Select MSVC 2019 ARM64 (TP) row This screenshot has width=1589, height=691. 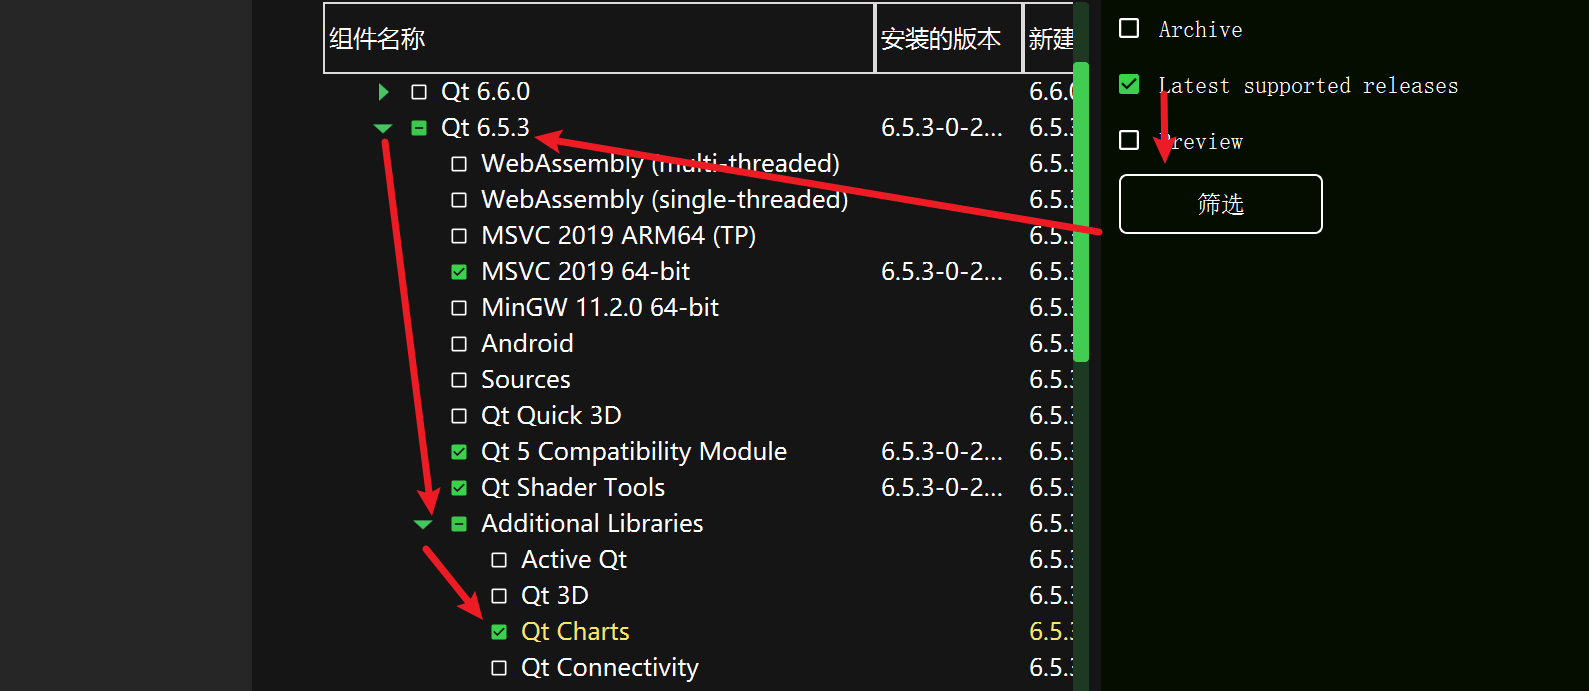click(618, 236)
